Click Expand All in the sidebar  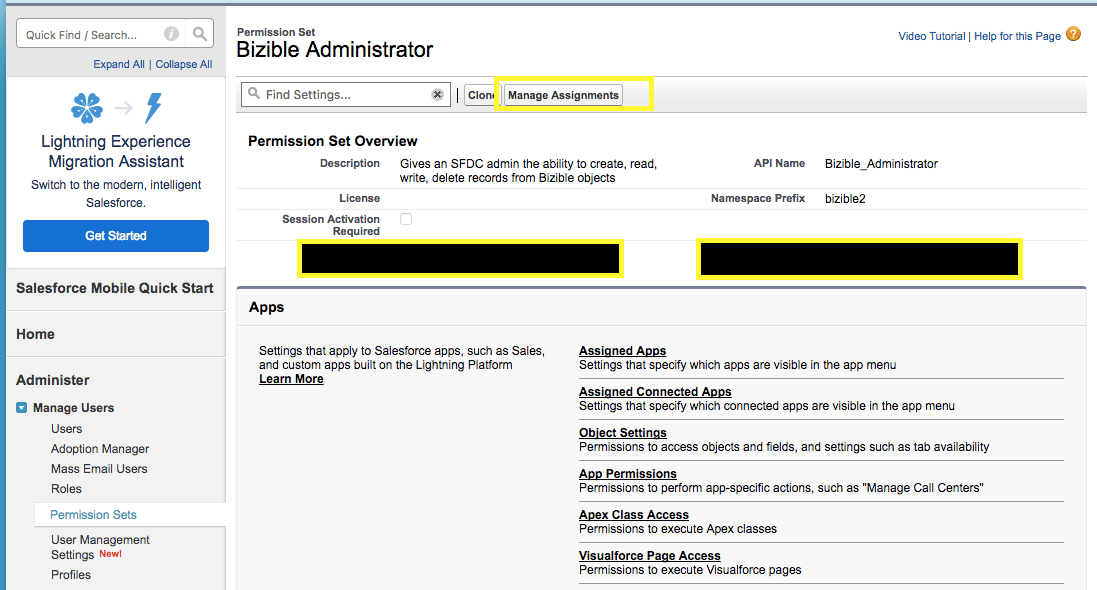coord(119,63)
